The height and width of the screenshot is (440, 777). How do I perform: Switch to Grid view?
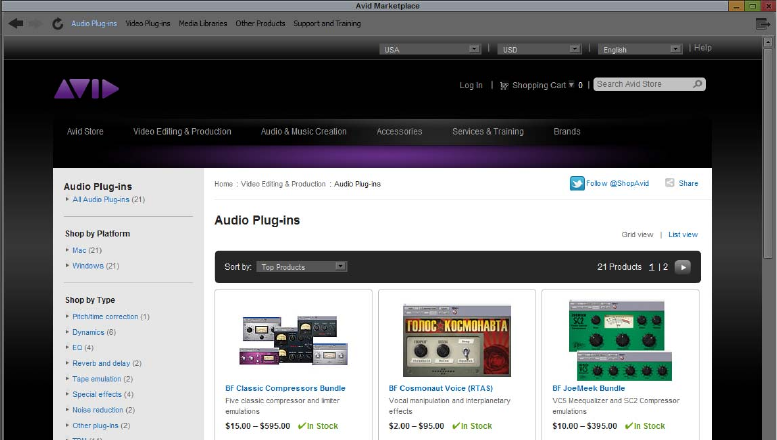[637, 234]
